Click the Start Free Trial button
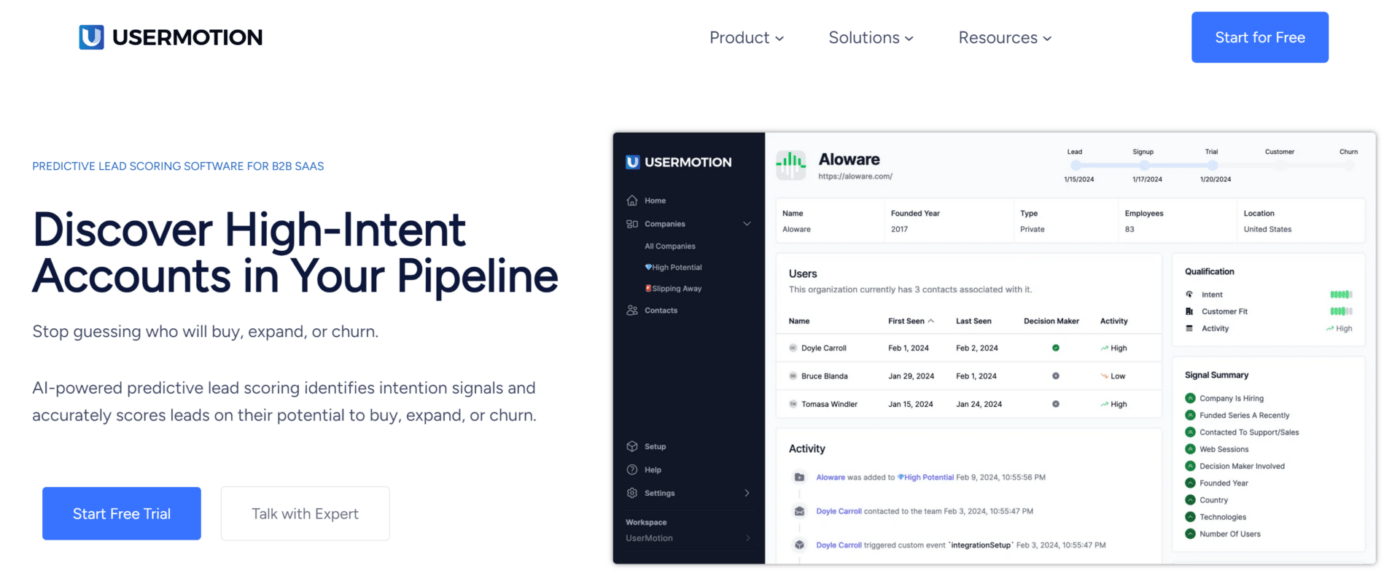This screenshot has height=587, width=1400. pos(122,514)
